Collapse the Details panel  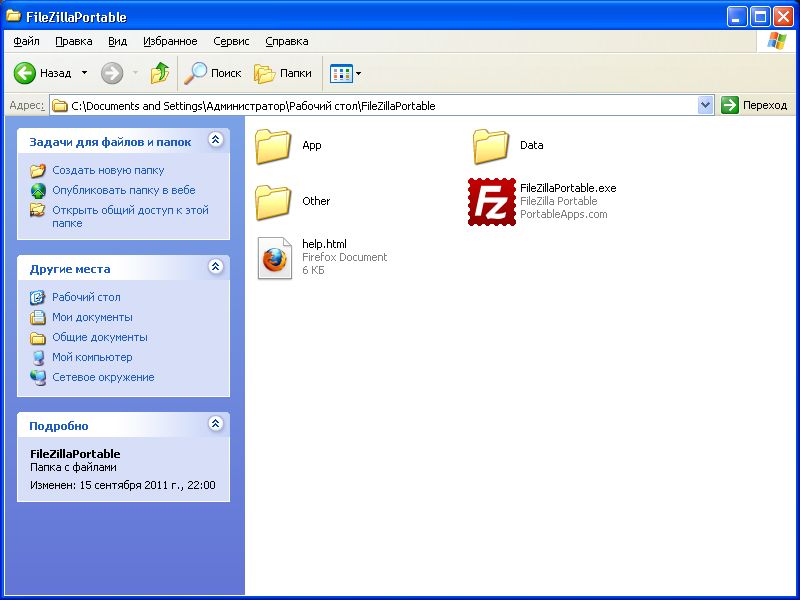coord(216,423)
